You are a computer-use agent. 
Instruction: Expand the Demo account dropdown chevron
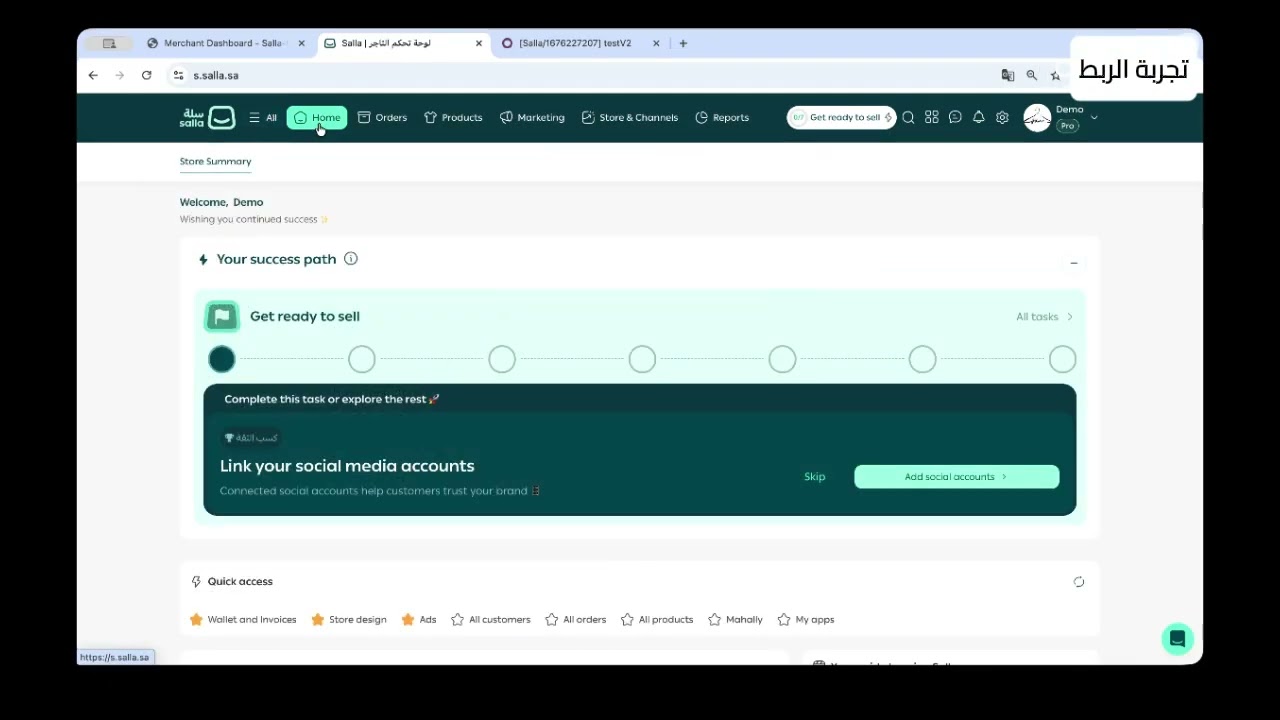(1094, 118)
